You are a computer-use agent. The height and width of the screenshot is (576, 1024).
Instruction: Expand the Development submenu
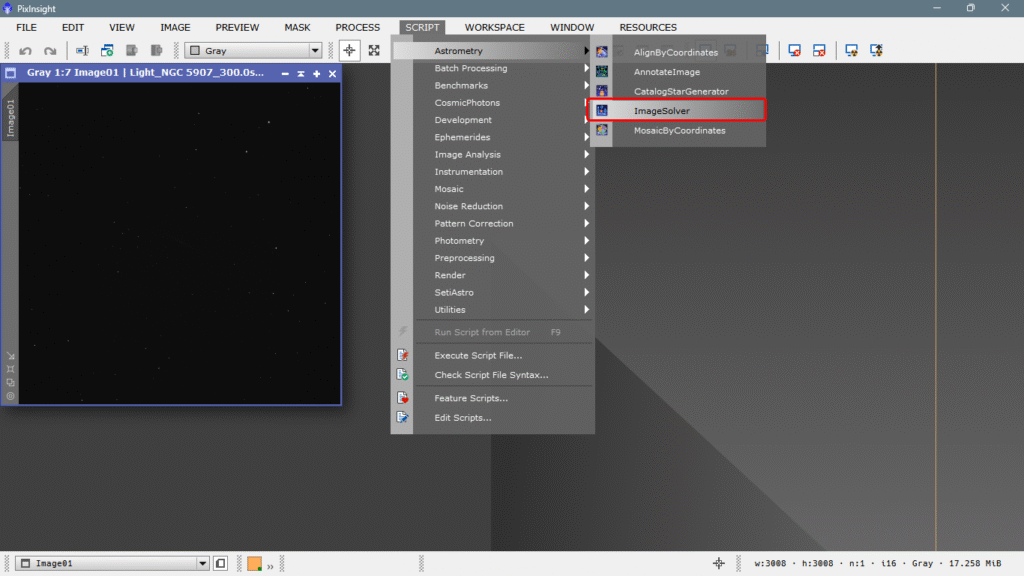point(492,120)
